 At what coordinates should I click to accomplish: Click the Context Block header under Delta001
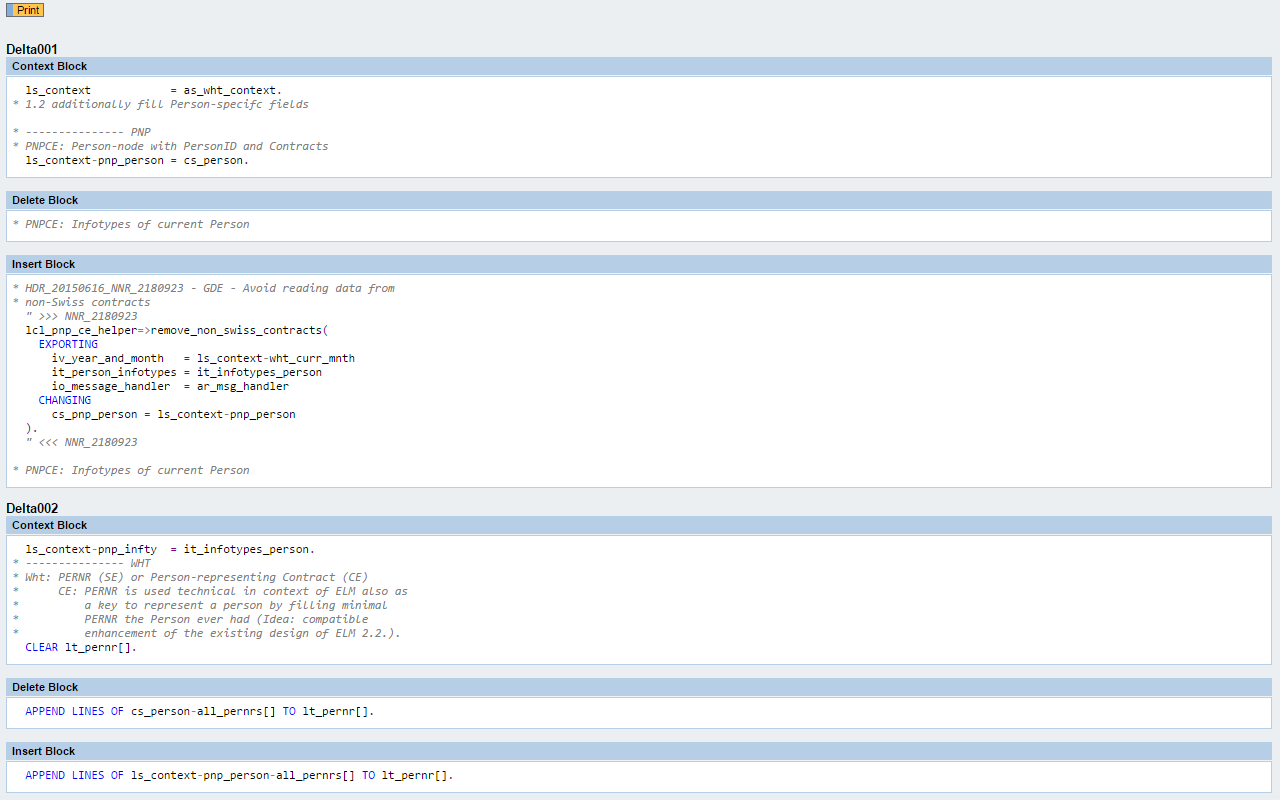coord(639,66)
